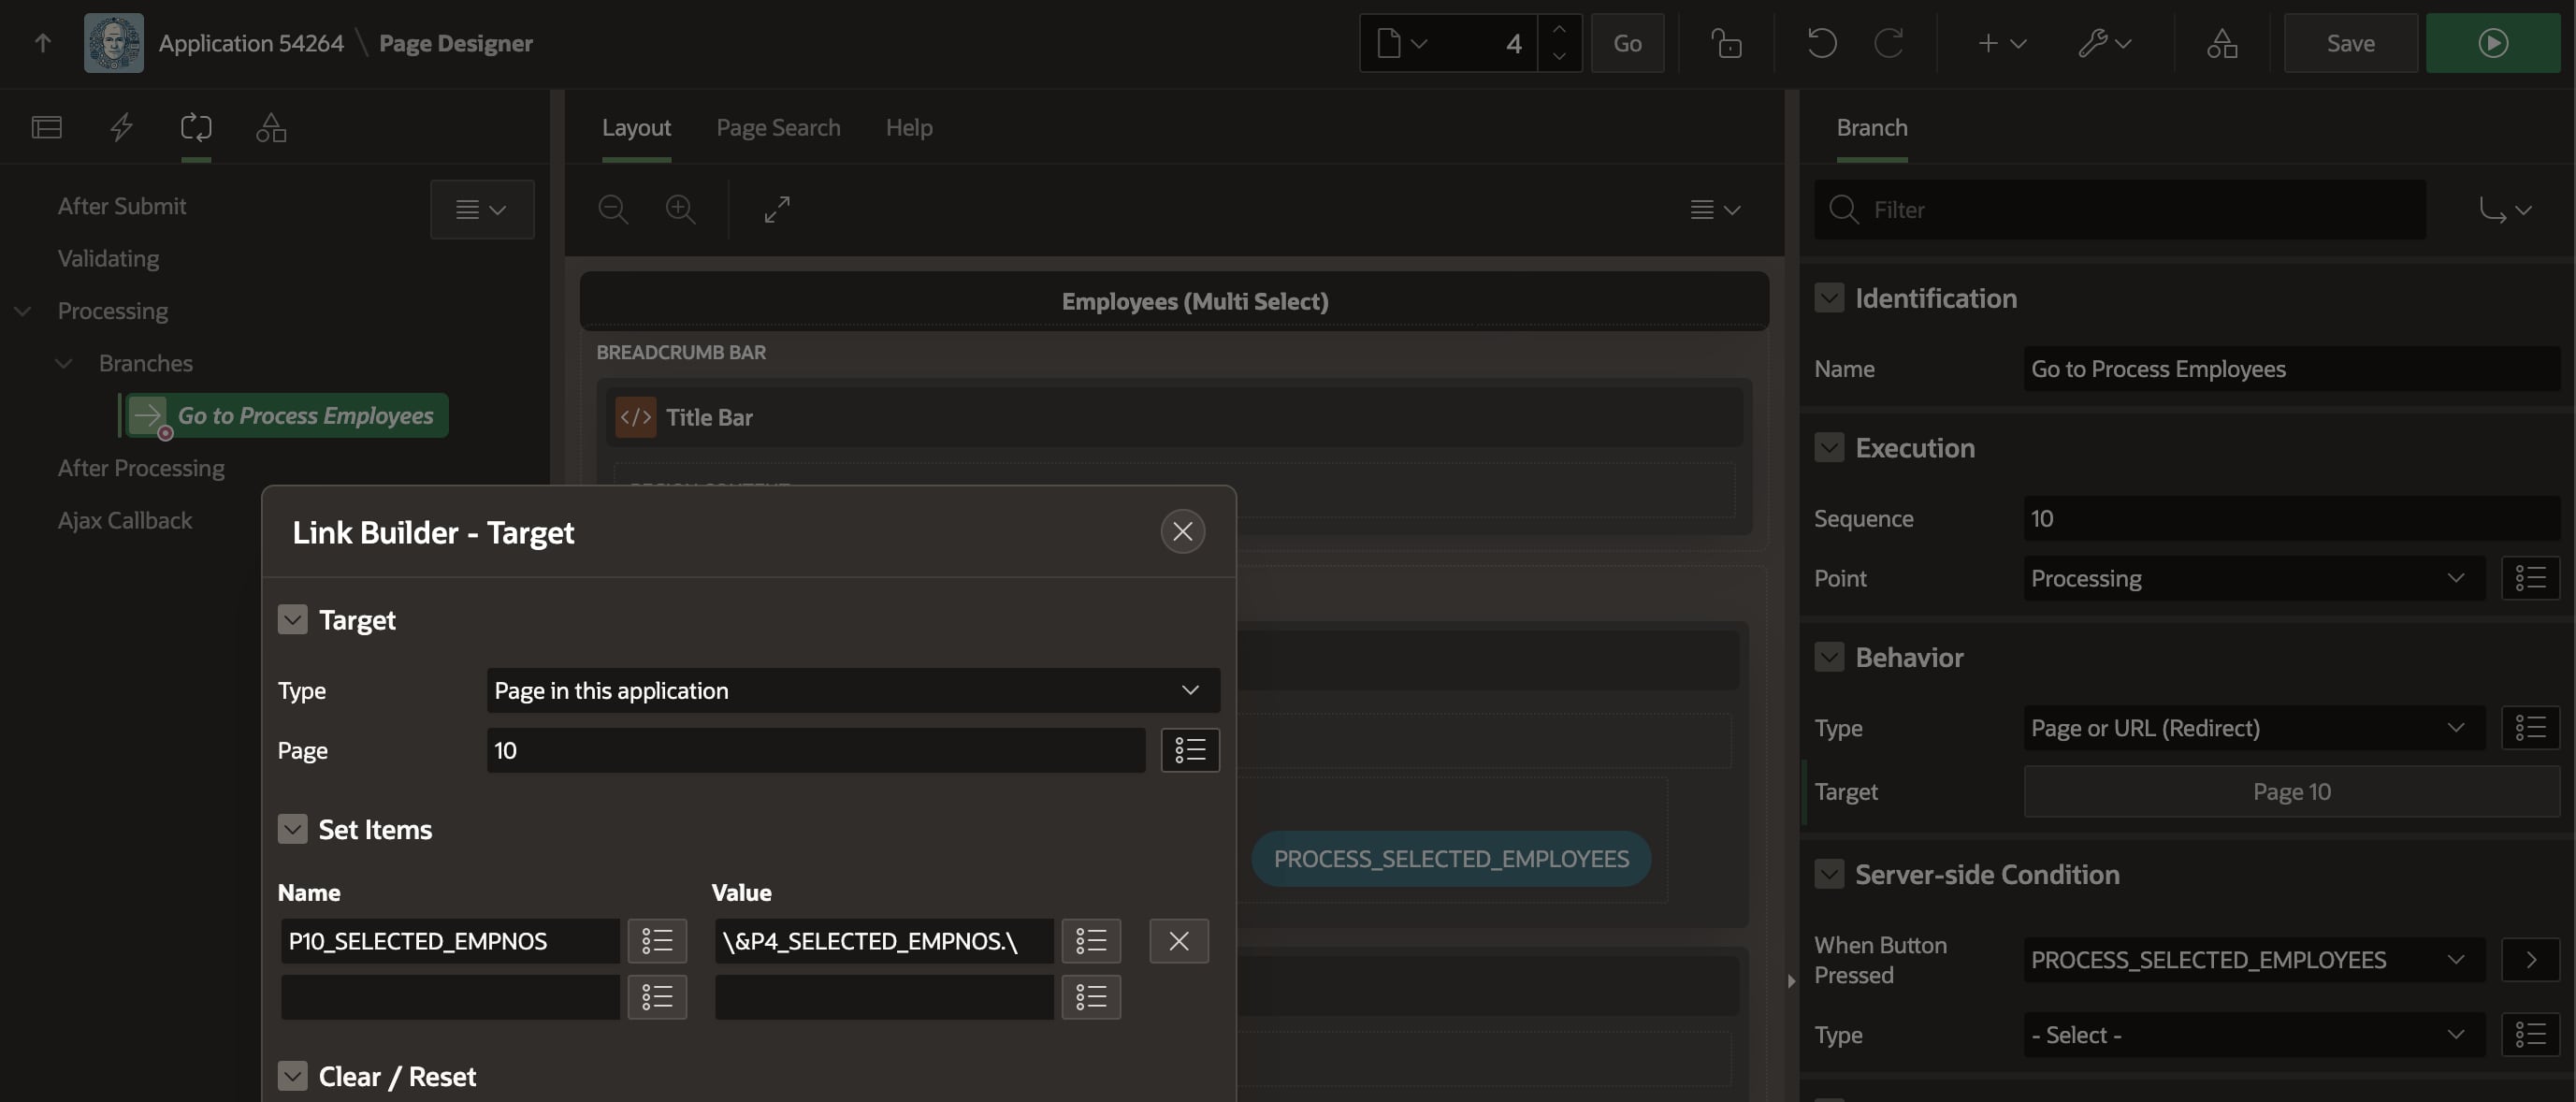Collapse the Set Items section
2576x1102 pixels.
click(292, 829)
